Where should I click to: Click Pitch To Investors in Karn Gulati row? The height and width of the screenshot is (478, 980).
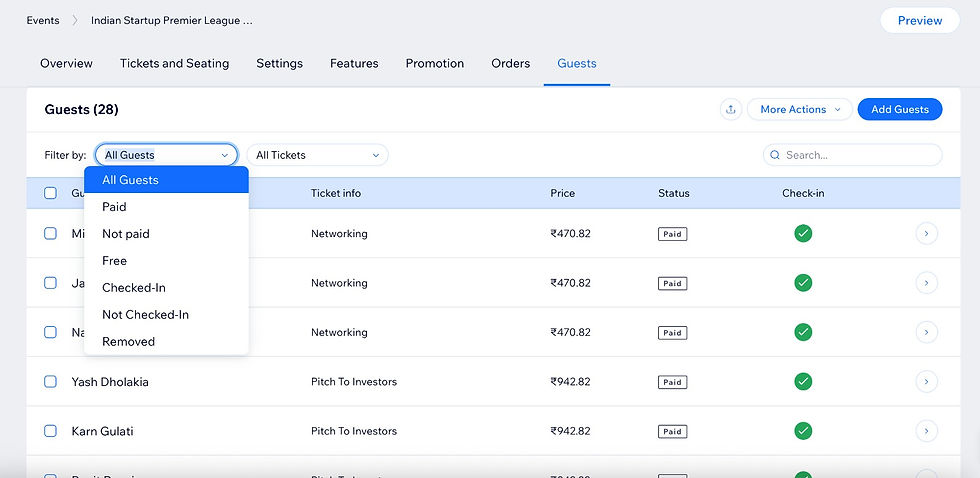[x=354, y=431]
